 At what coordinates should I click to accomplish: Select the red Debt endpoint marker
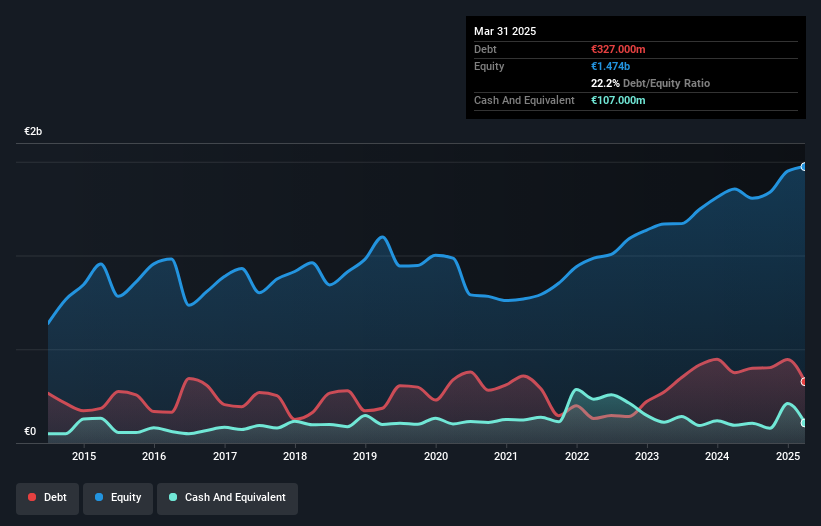(x=804, y=382)
